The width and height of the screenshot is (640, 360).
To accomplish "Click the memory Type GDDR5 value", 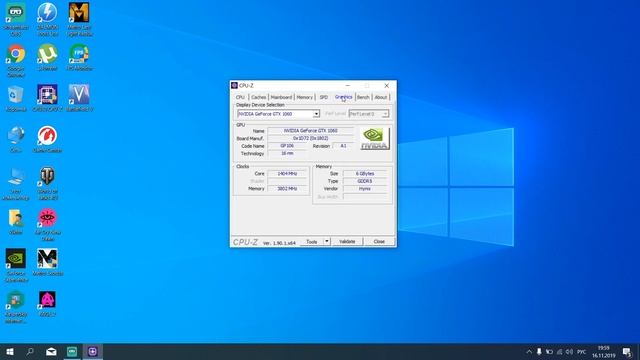I will coord(364,181).
